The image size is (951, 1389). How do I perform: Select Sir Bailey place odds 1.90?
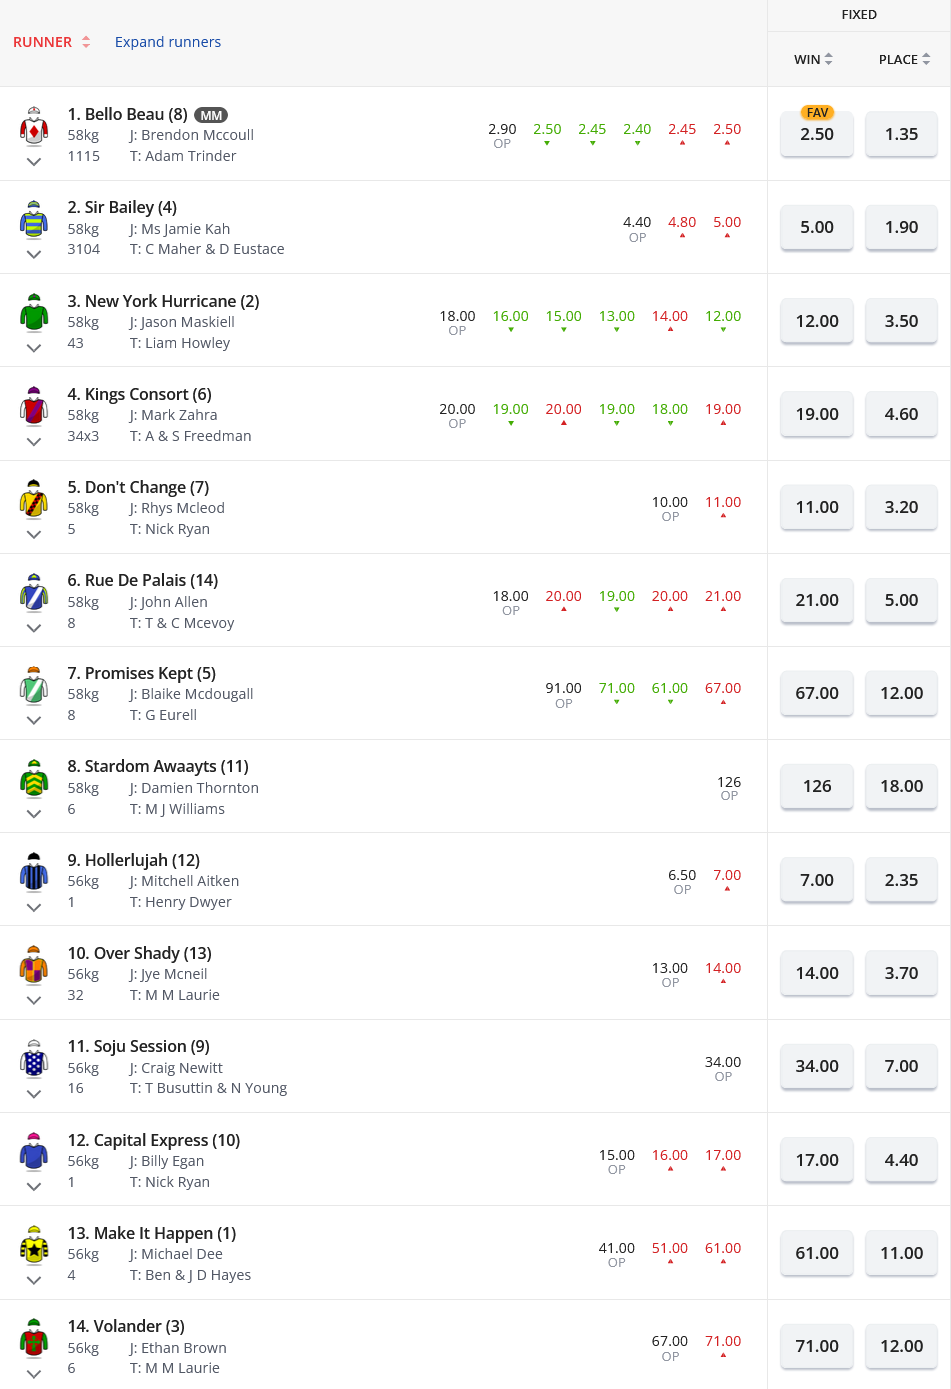tap(901, 227)
